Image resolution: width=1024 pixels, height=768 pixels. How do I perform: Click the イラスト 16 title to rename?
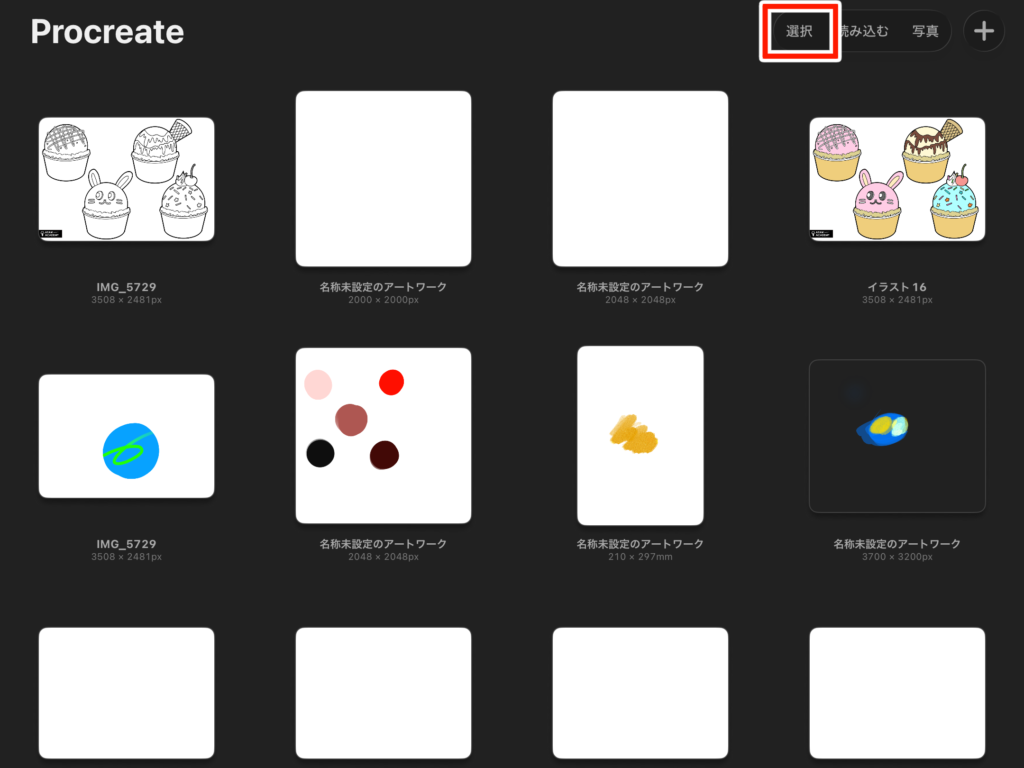pyautogui.click(x=897, y=287)
